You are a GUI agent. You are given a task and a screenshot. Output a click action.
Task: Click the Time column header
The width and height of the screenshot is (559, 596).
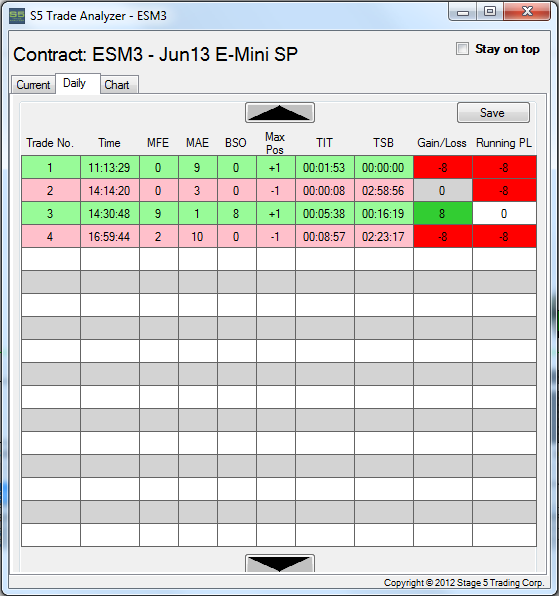click(109, 143)
